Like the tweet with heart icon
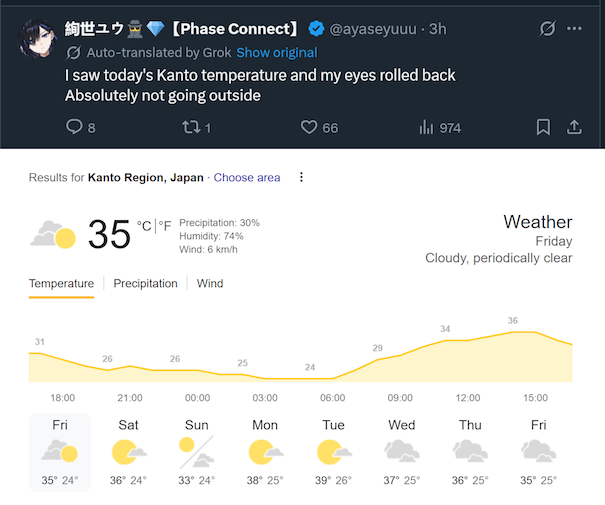This screenshot has height=505, width=605. [309, 127]
